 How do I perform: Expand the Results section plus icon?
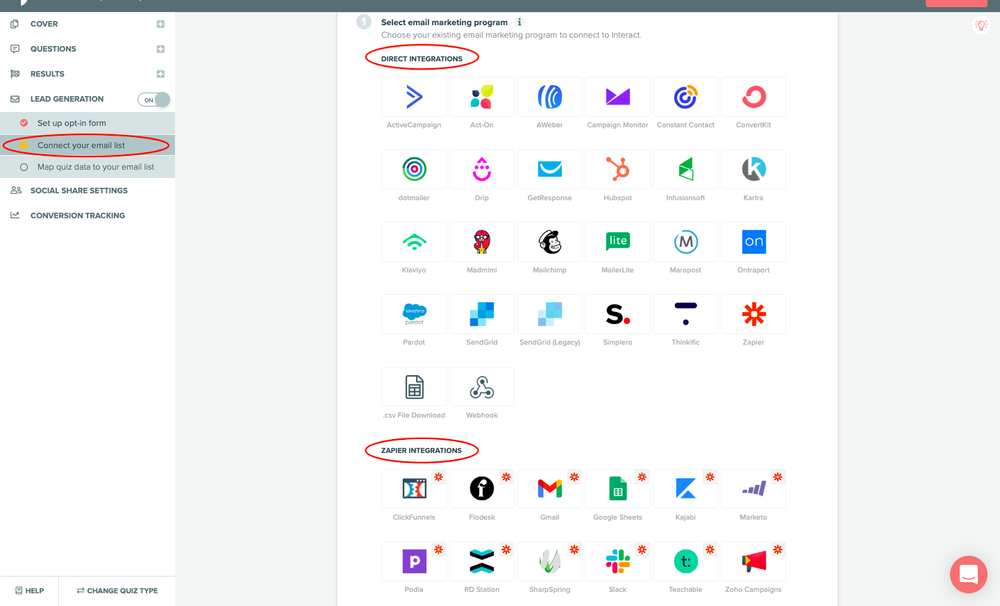(161, 74)
